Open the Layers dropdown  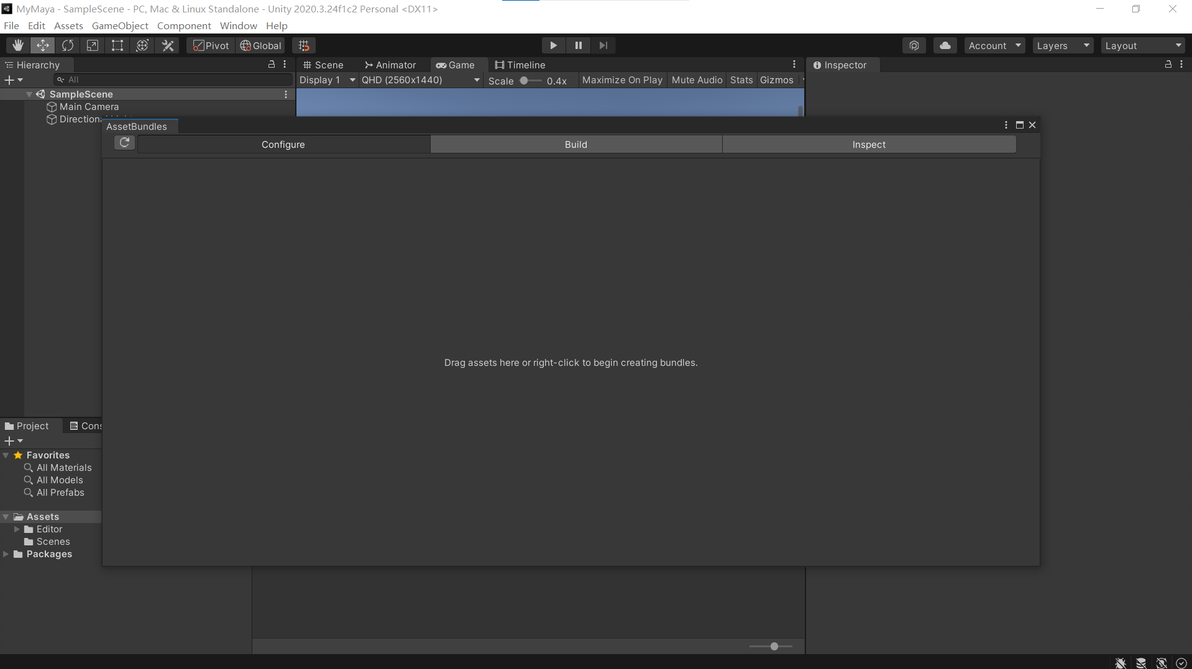coord(1063,46)
